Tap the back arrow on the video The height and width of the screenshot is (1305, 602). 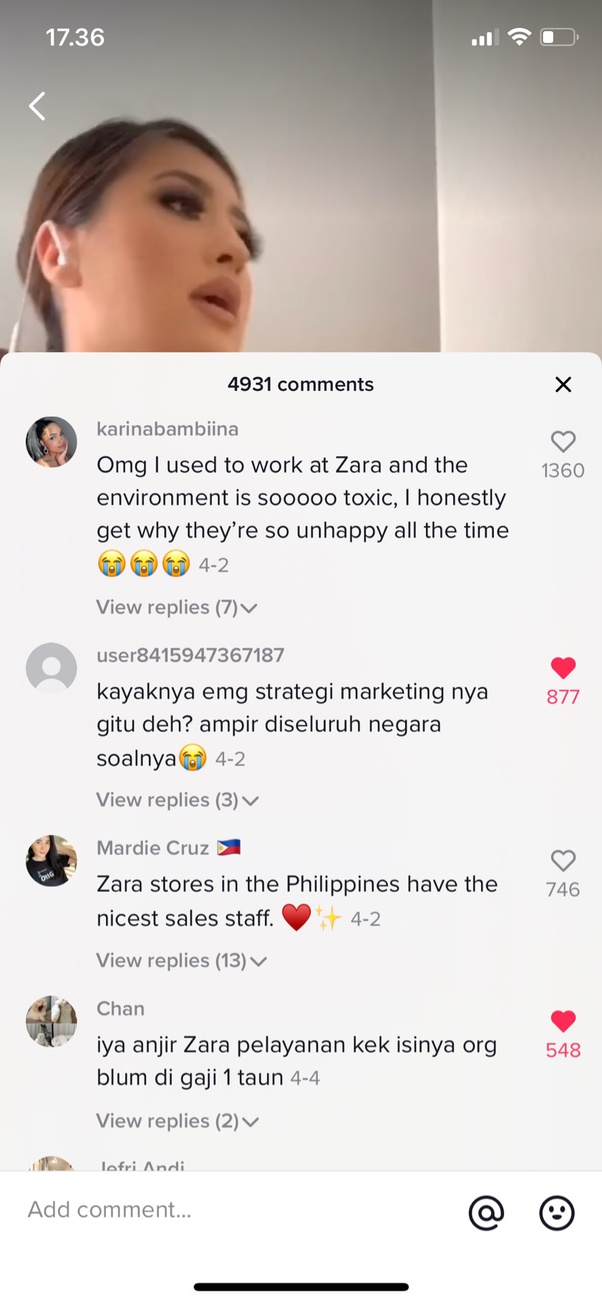click(37, 106)
